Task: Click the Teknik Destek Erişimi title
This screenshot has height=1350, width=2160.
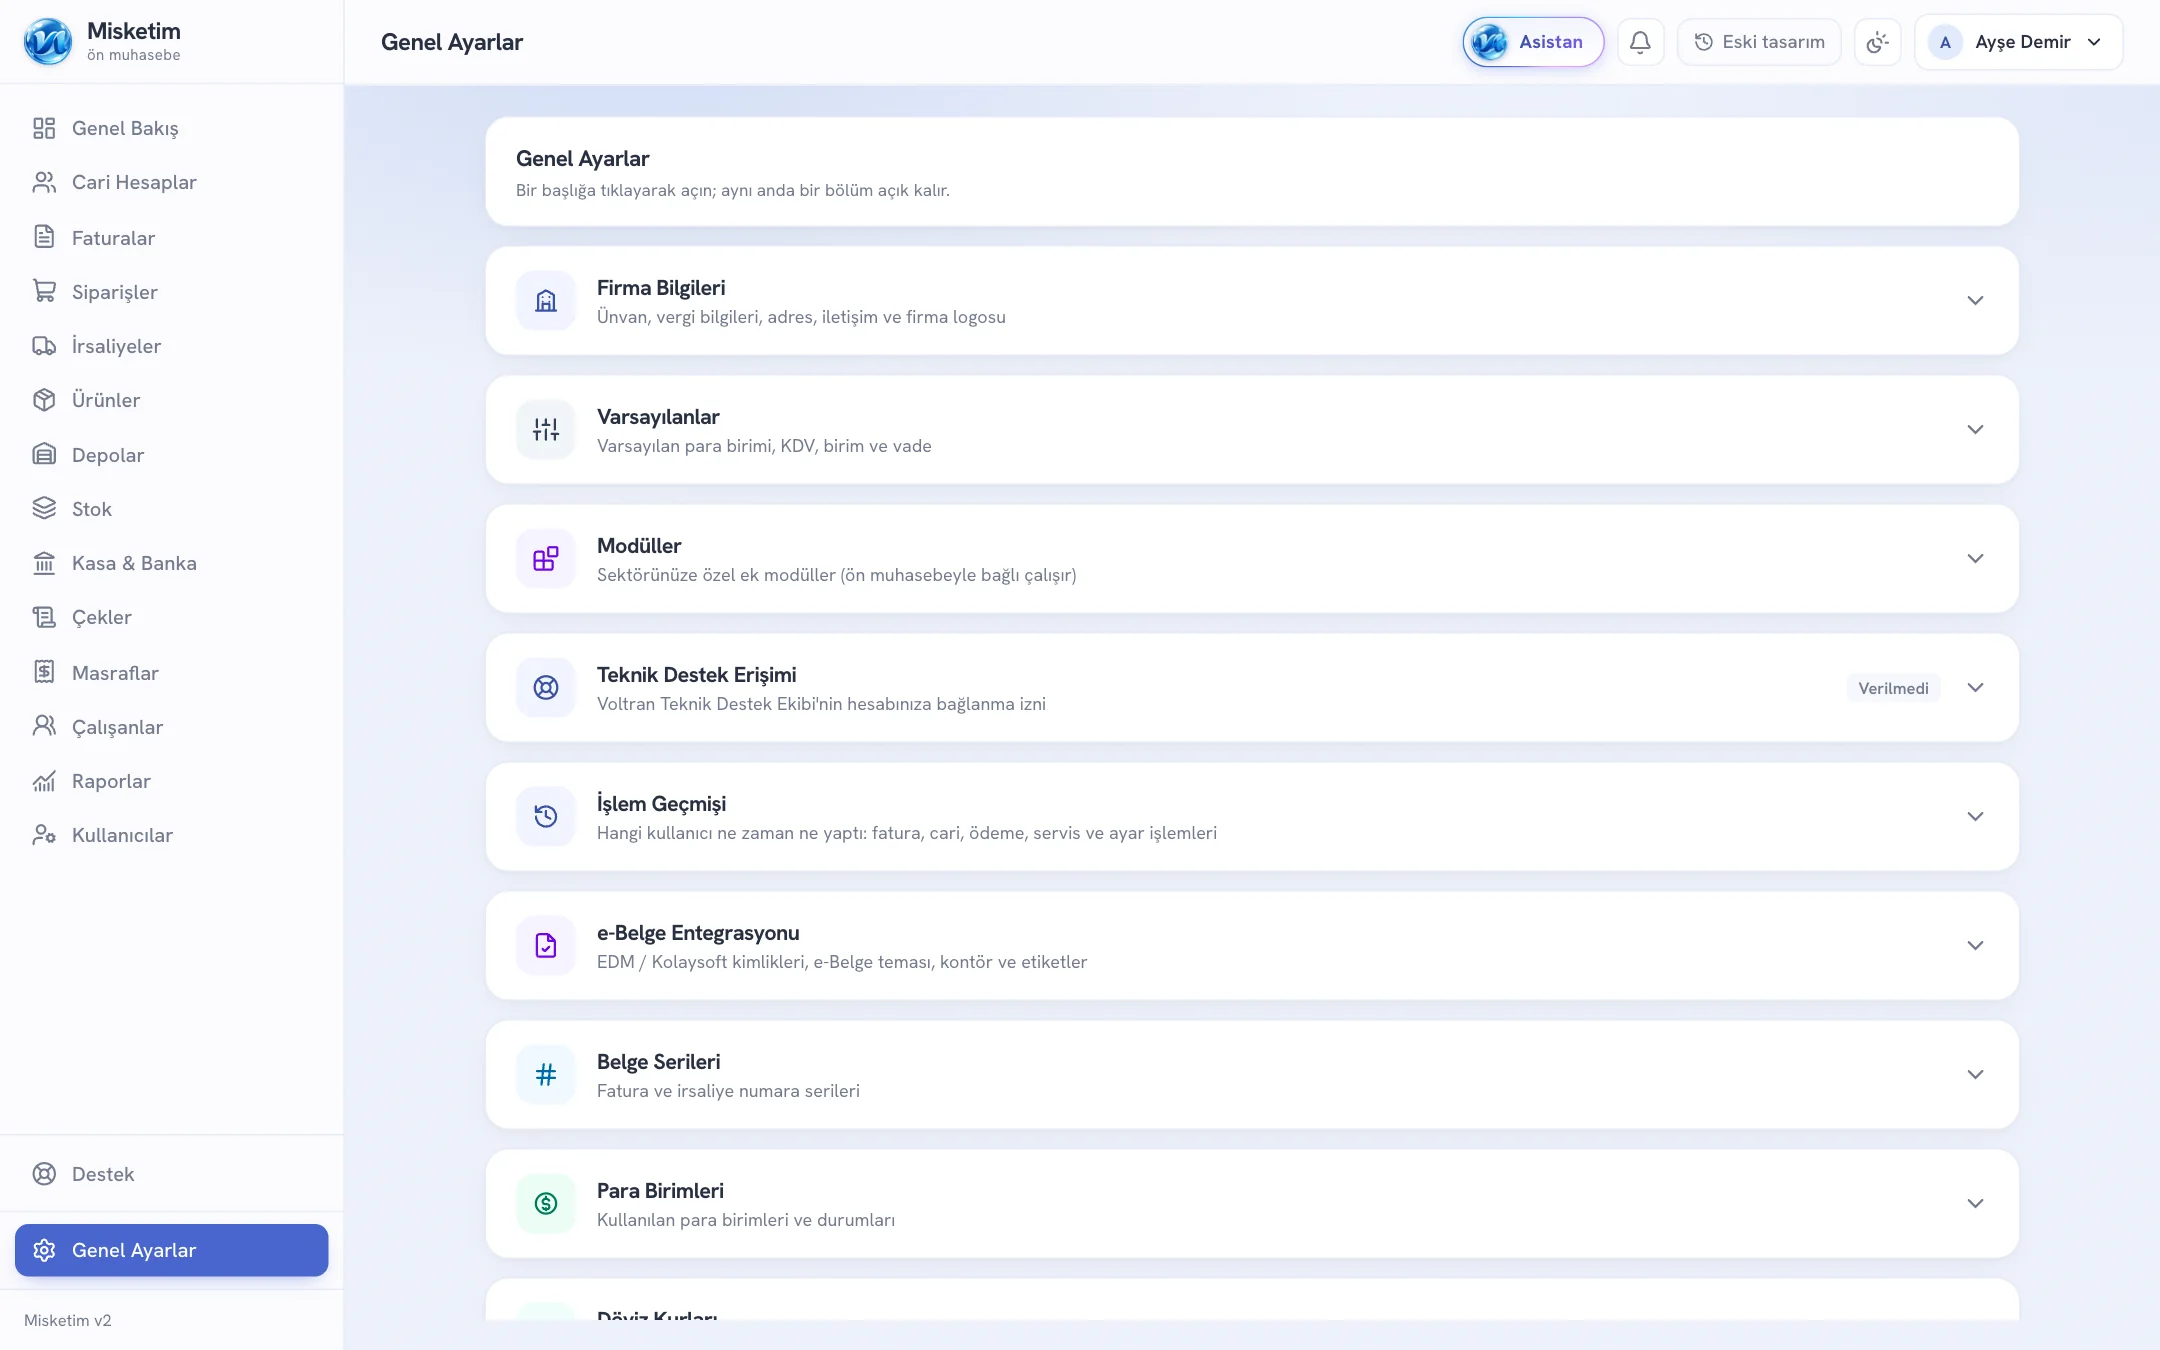Action: tap(697, 675)
